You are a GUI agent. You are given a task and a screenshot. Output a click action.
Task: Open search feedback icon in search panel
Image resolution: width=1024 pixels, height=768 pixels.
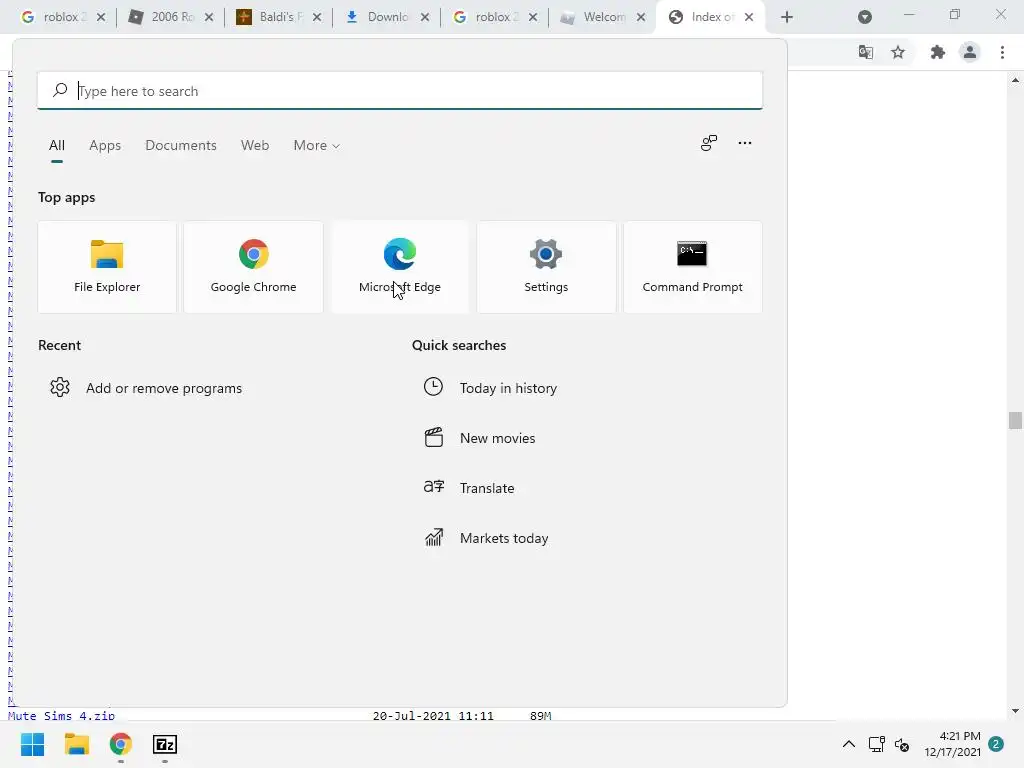(x=709, y=143)
